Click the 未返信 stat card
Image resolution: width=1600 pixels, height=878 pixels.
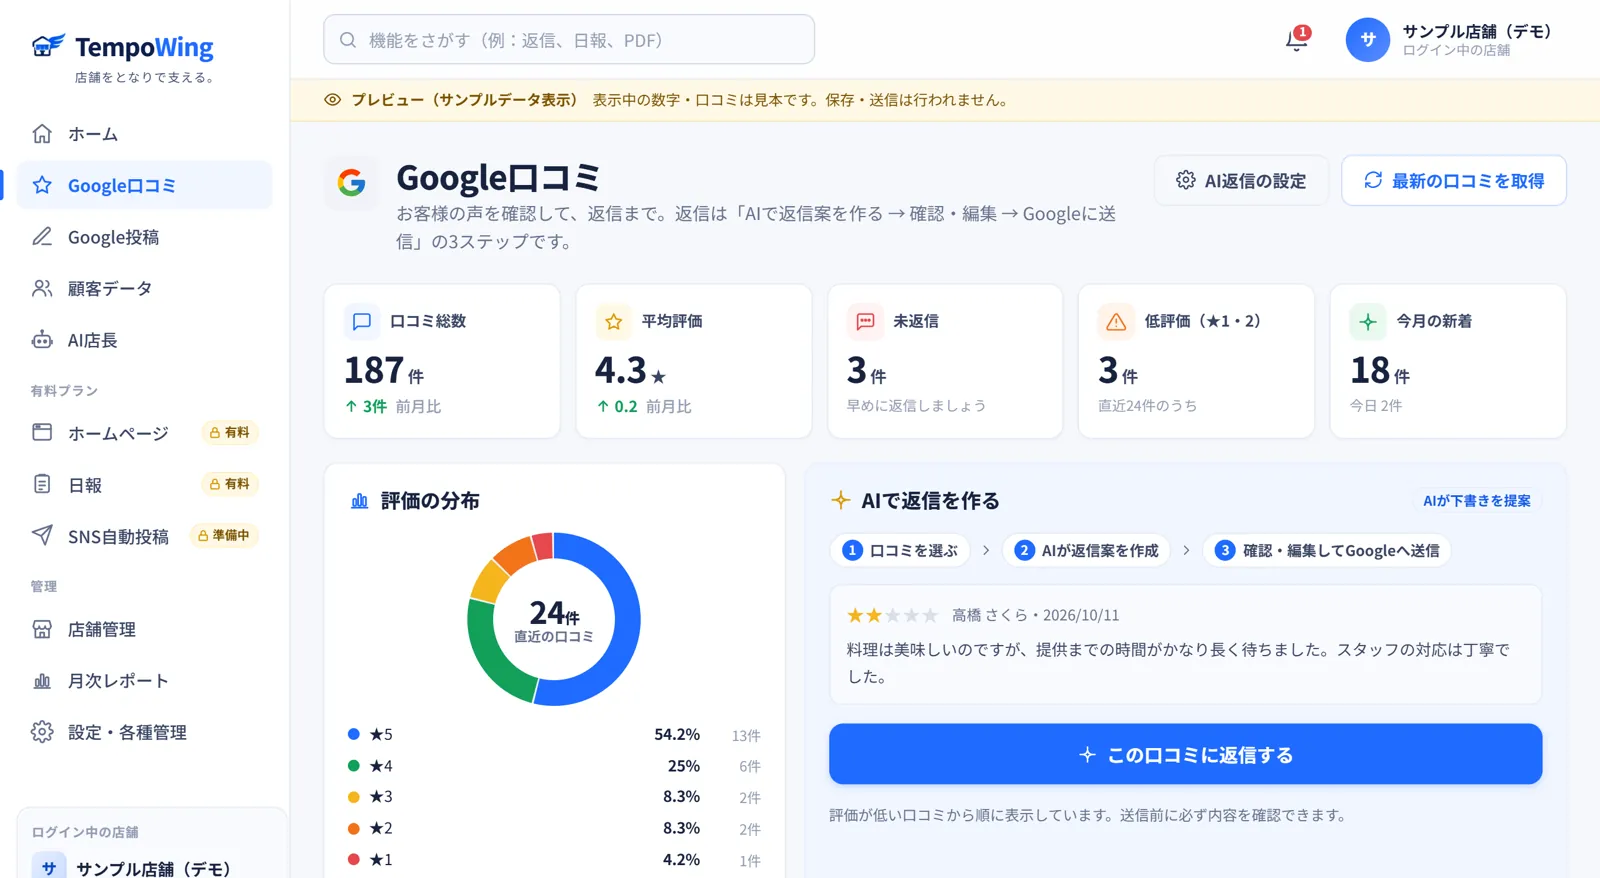pos(945,361)
